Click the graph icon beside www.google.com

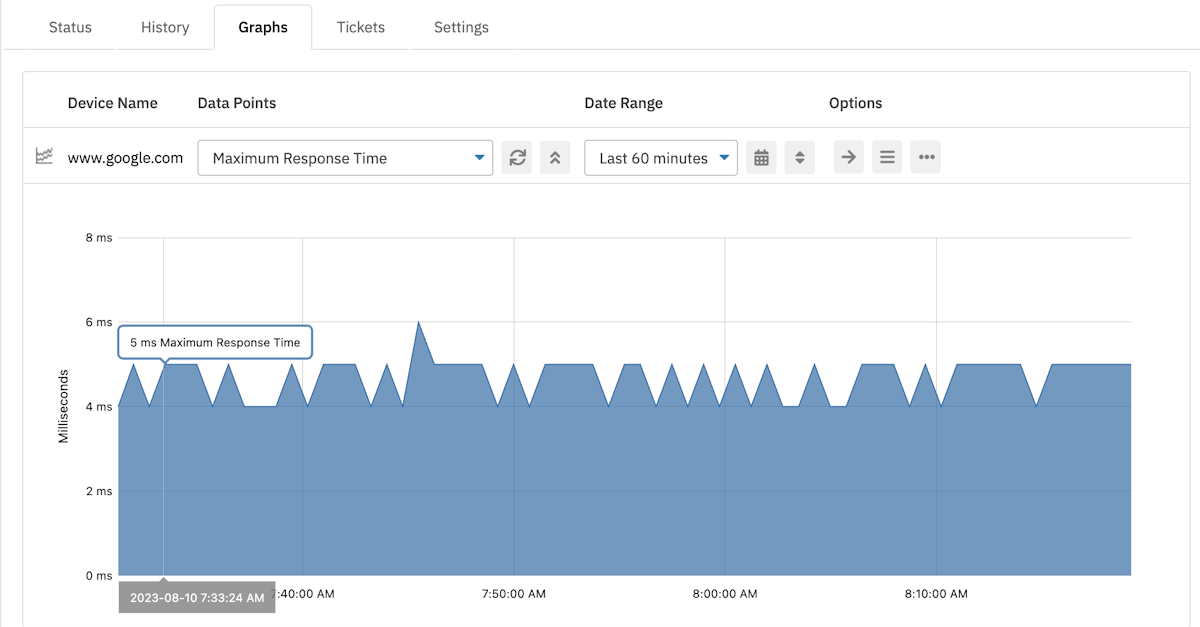[42, 157]
